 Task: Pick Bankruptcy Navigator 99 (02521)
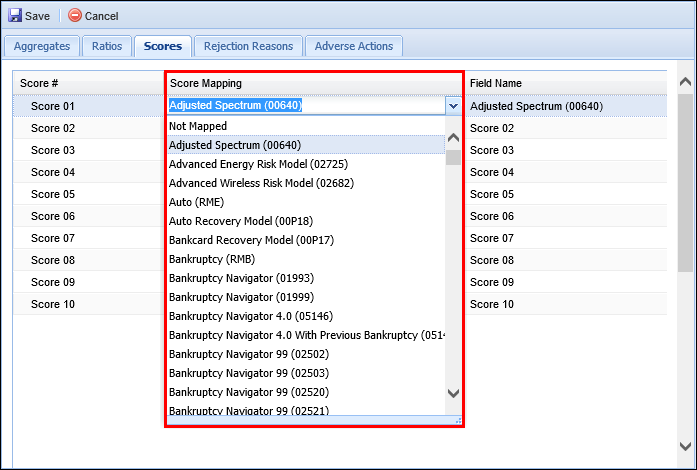click(x=306, y=410)
